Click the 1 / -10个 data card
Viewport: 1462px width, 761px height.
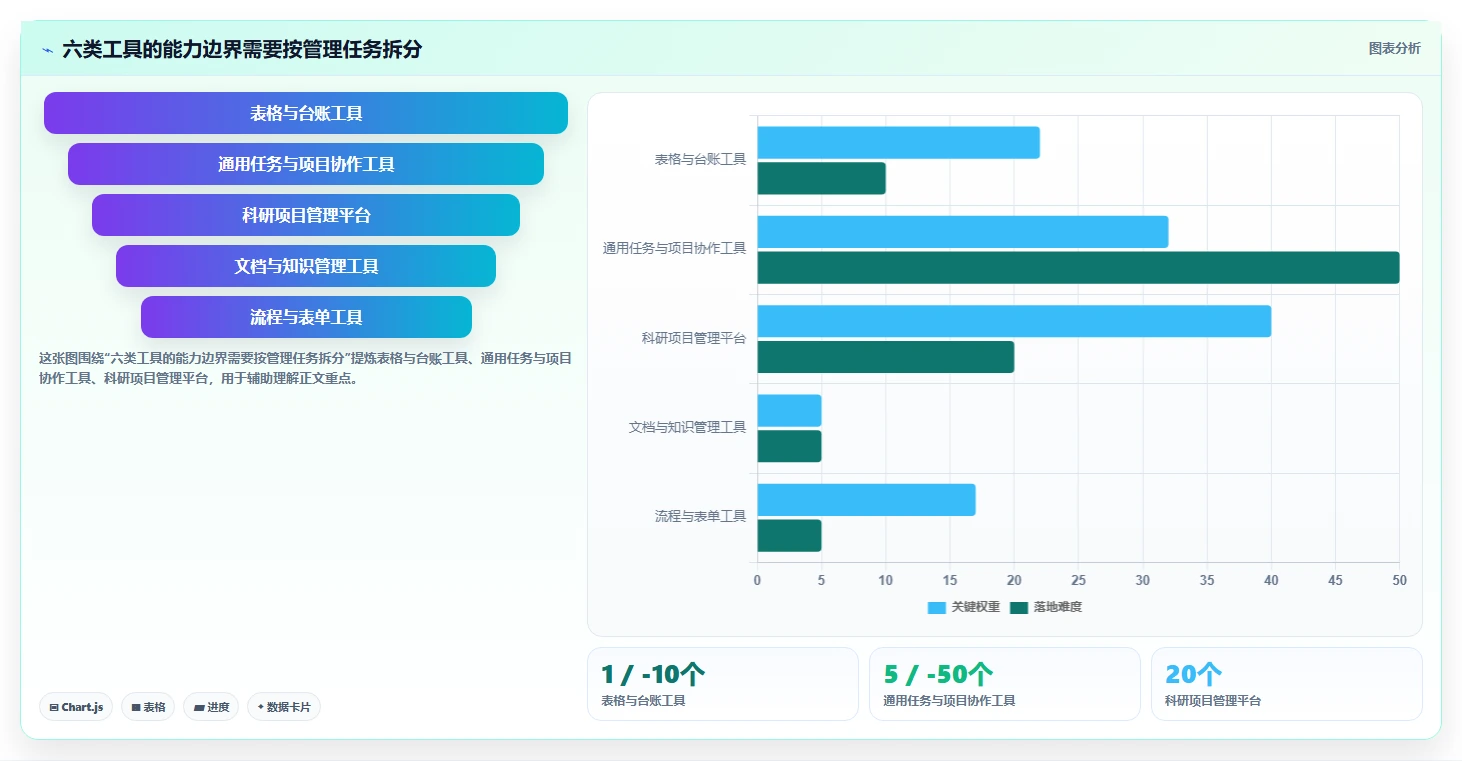pyautogui.click(x=723, y=684)
